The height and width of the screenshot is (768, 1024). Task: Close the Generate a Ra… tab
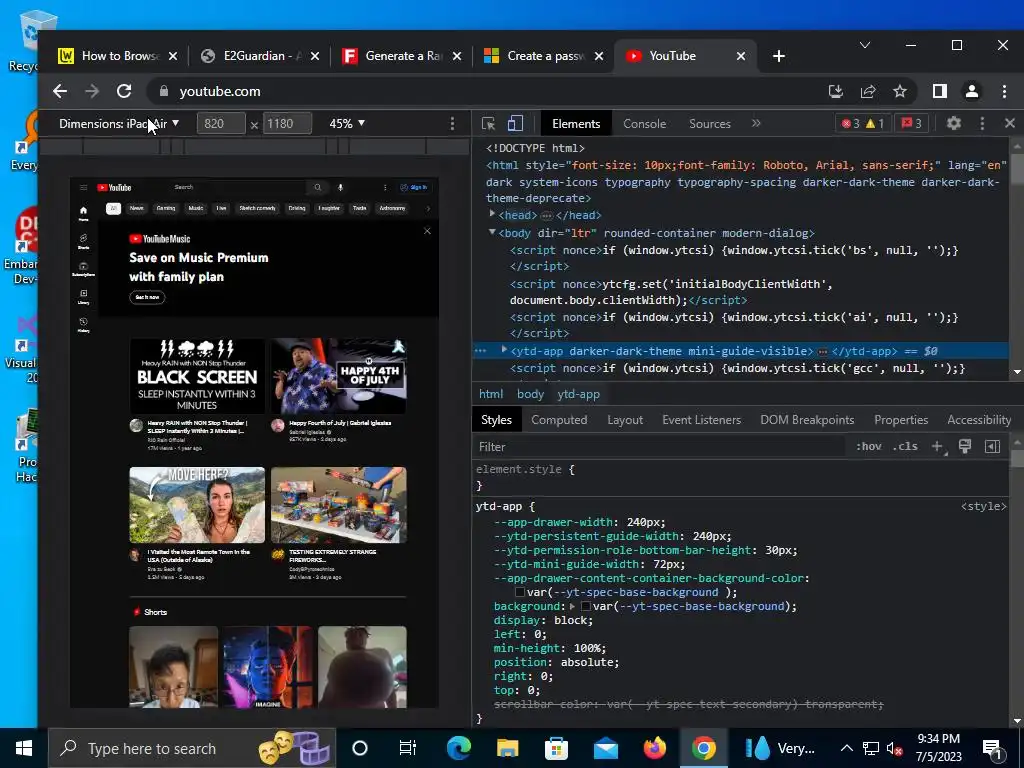click(457, 56)
